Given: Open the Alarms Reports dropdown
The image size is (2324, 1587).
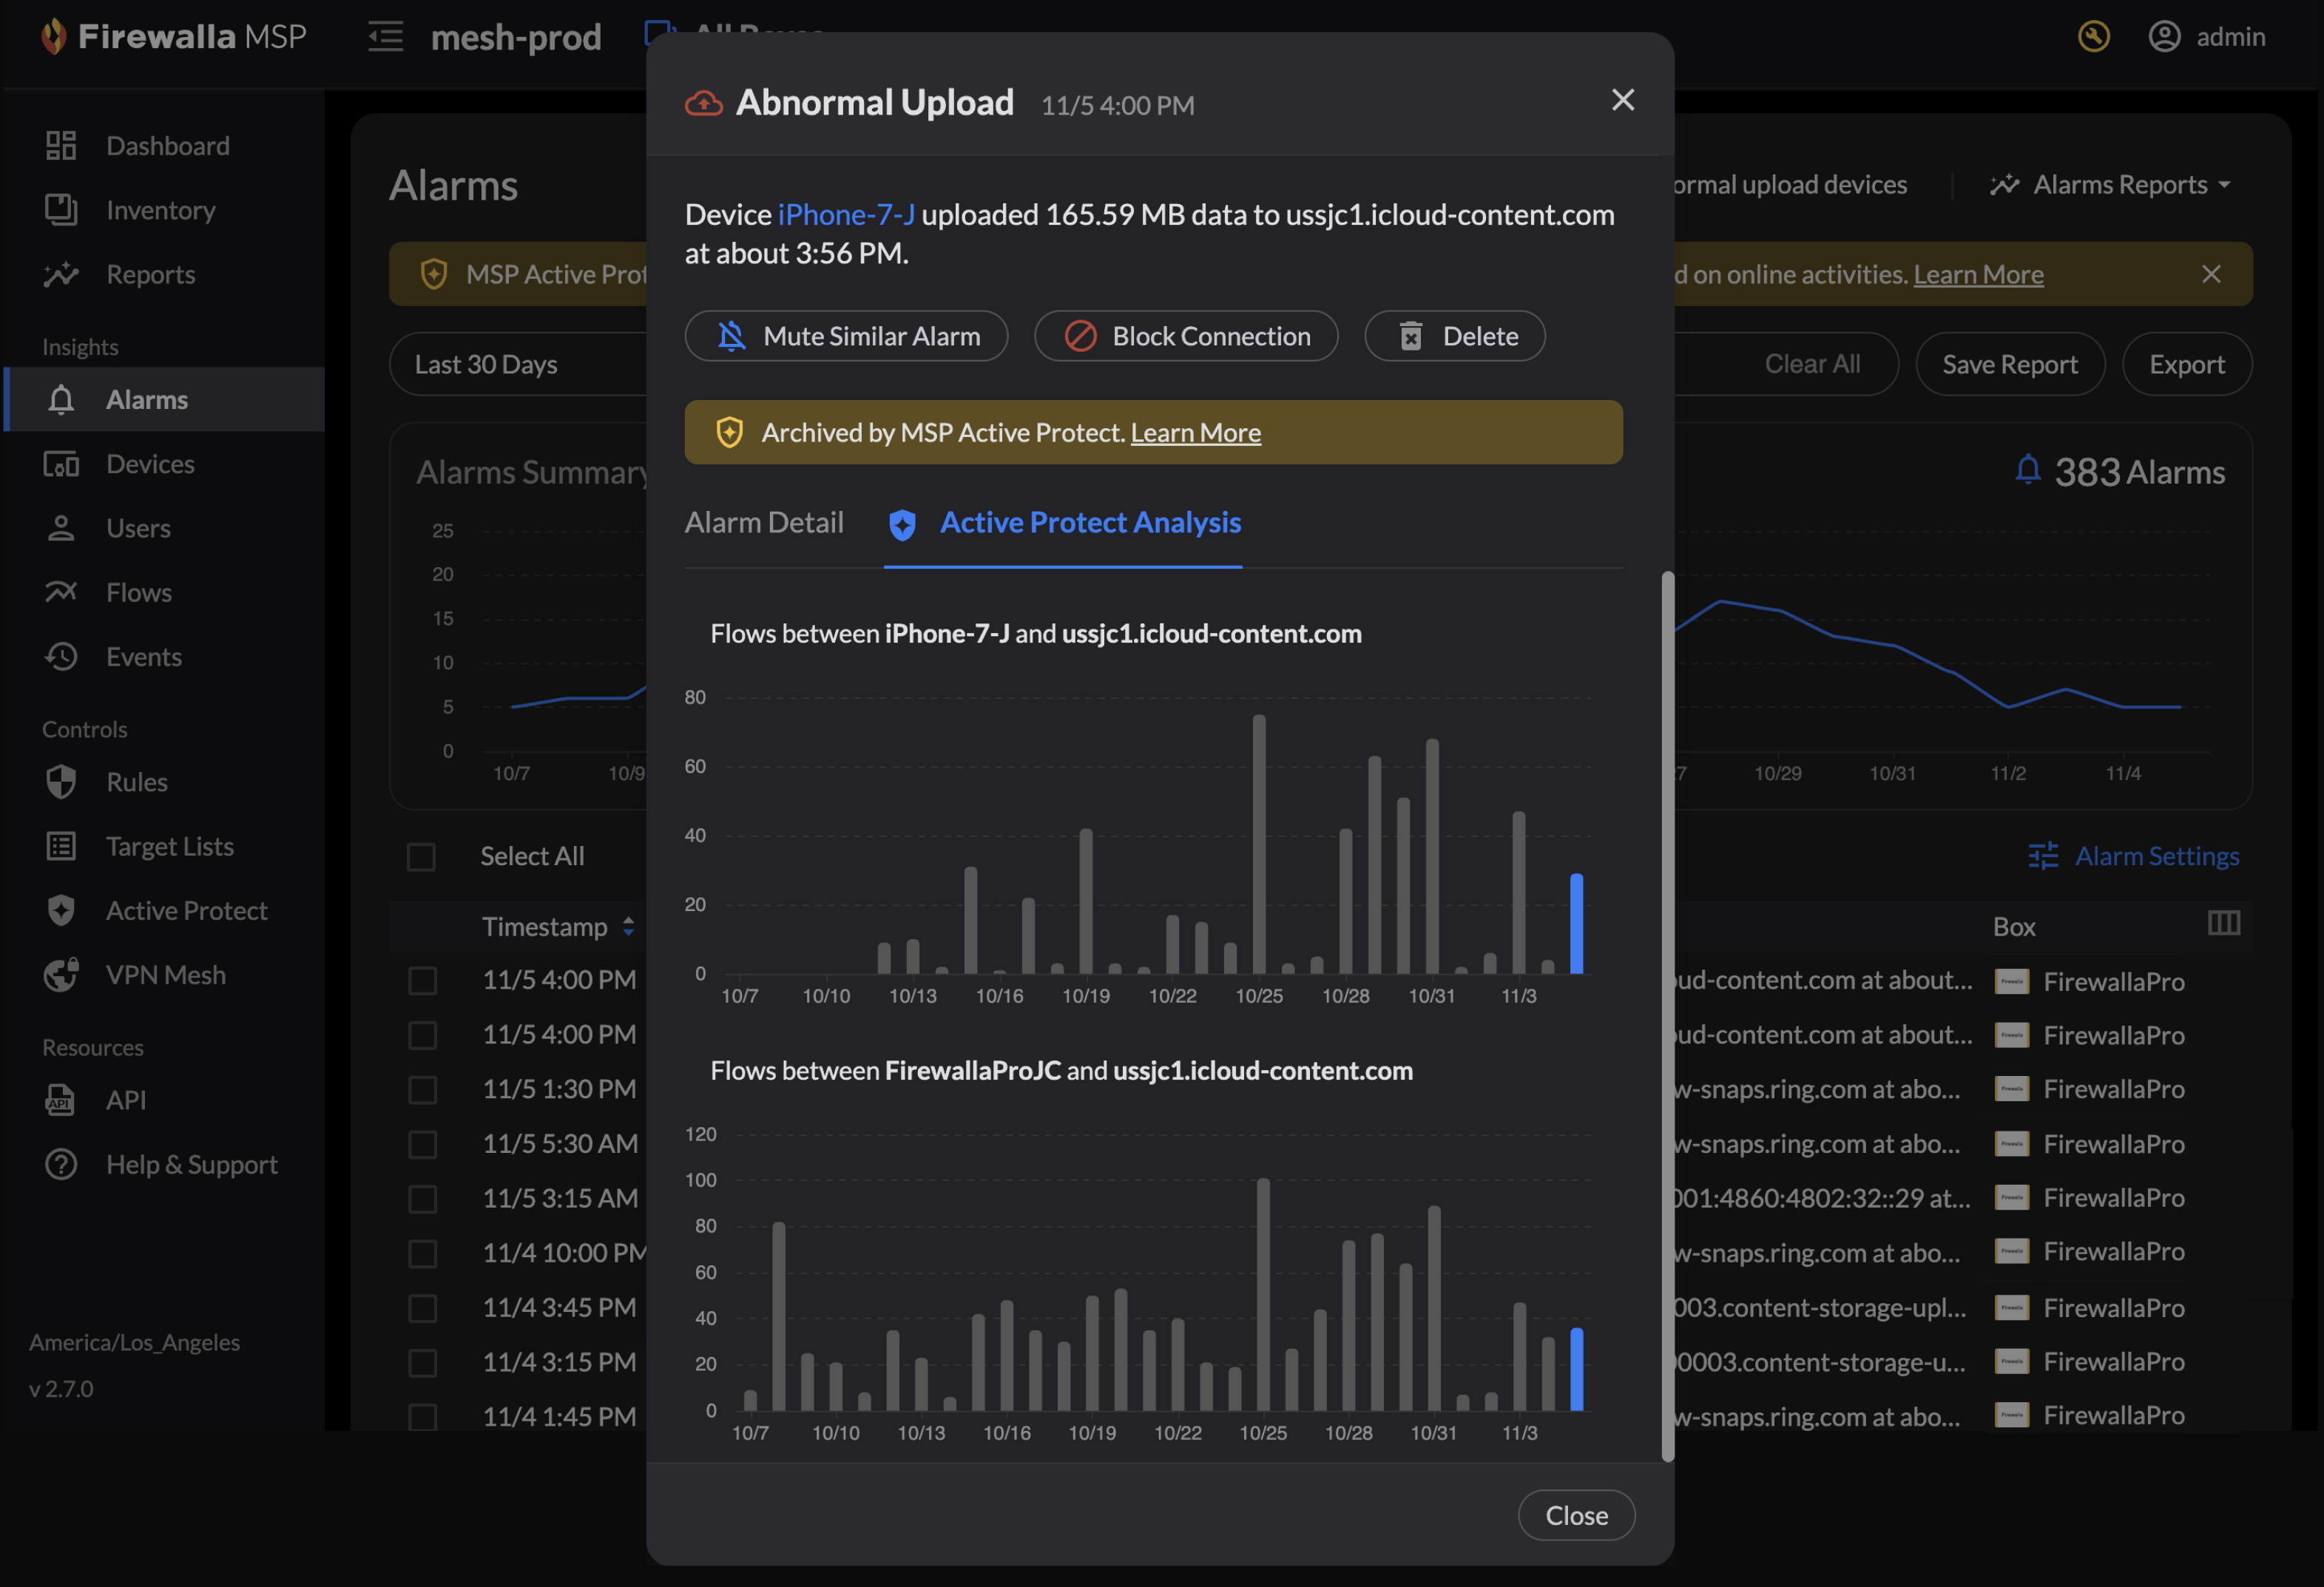Looking at the screenshot, I should (x=2110, y=185).
